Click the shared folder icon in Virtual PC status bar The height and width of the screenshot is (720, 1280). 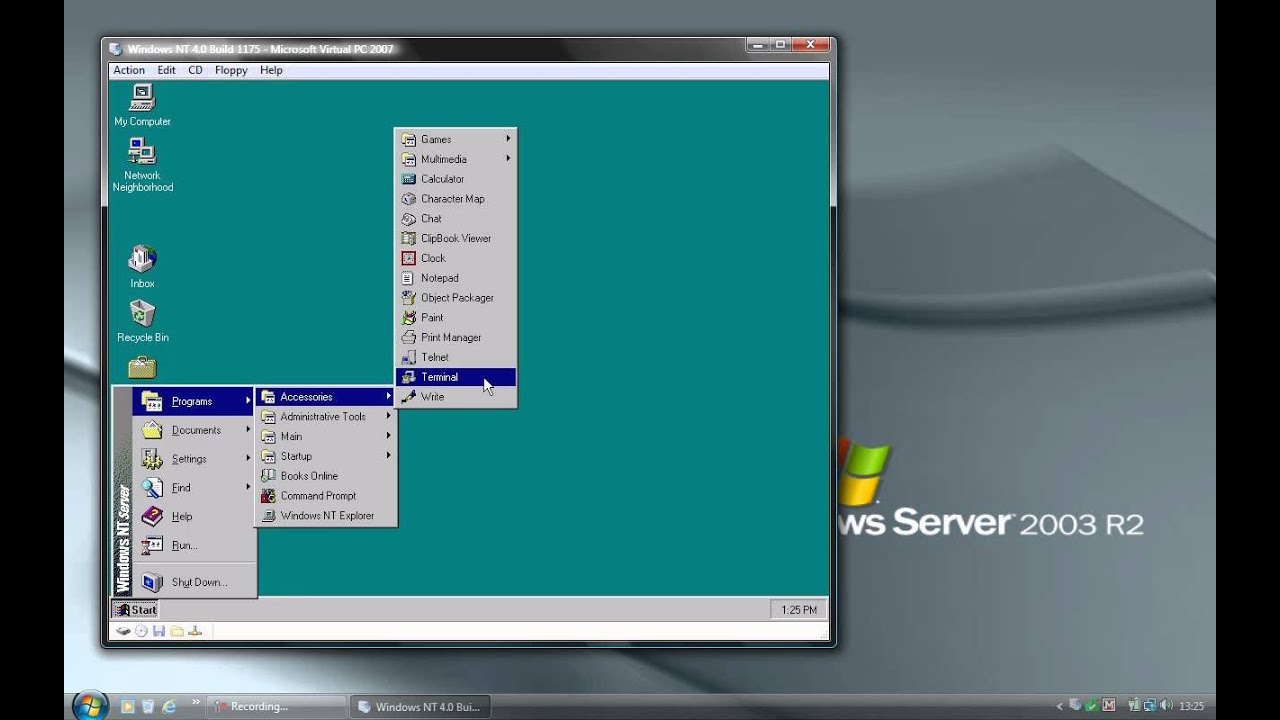point(176,631)
